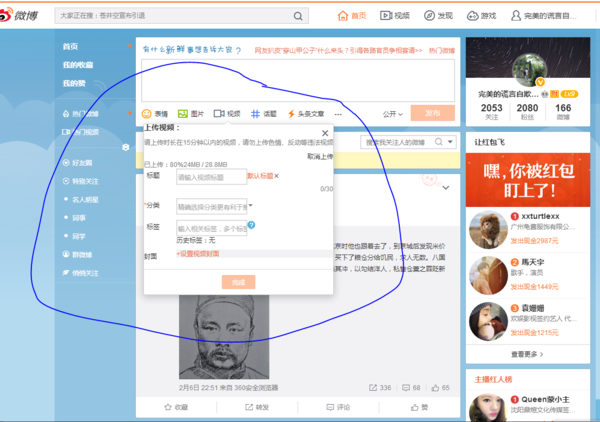Screen dimensions: 600x422
Task: Click 赞 to like the post
Action: 419,407
